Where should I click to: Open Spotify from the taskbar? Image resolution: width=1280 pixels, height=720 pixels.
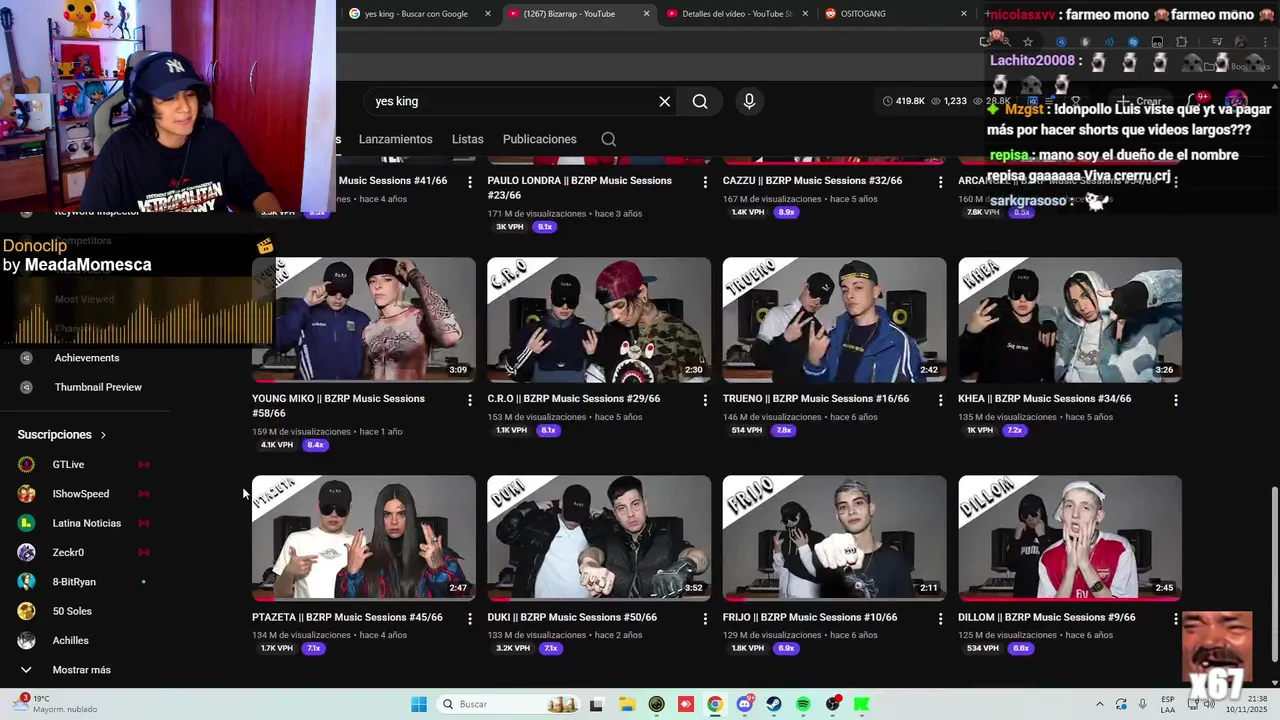(803, 704)
